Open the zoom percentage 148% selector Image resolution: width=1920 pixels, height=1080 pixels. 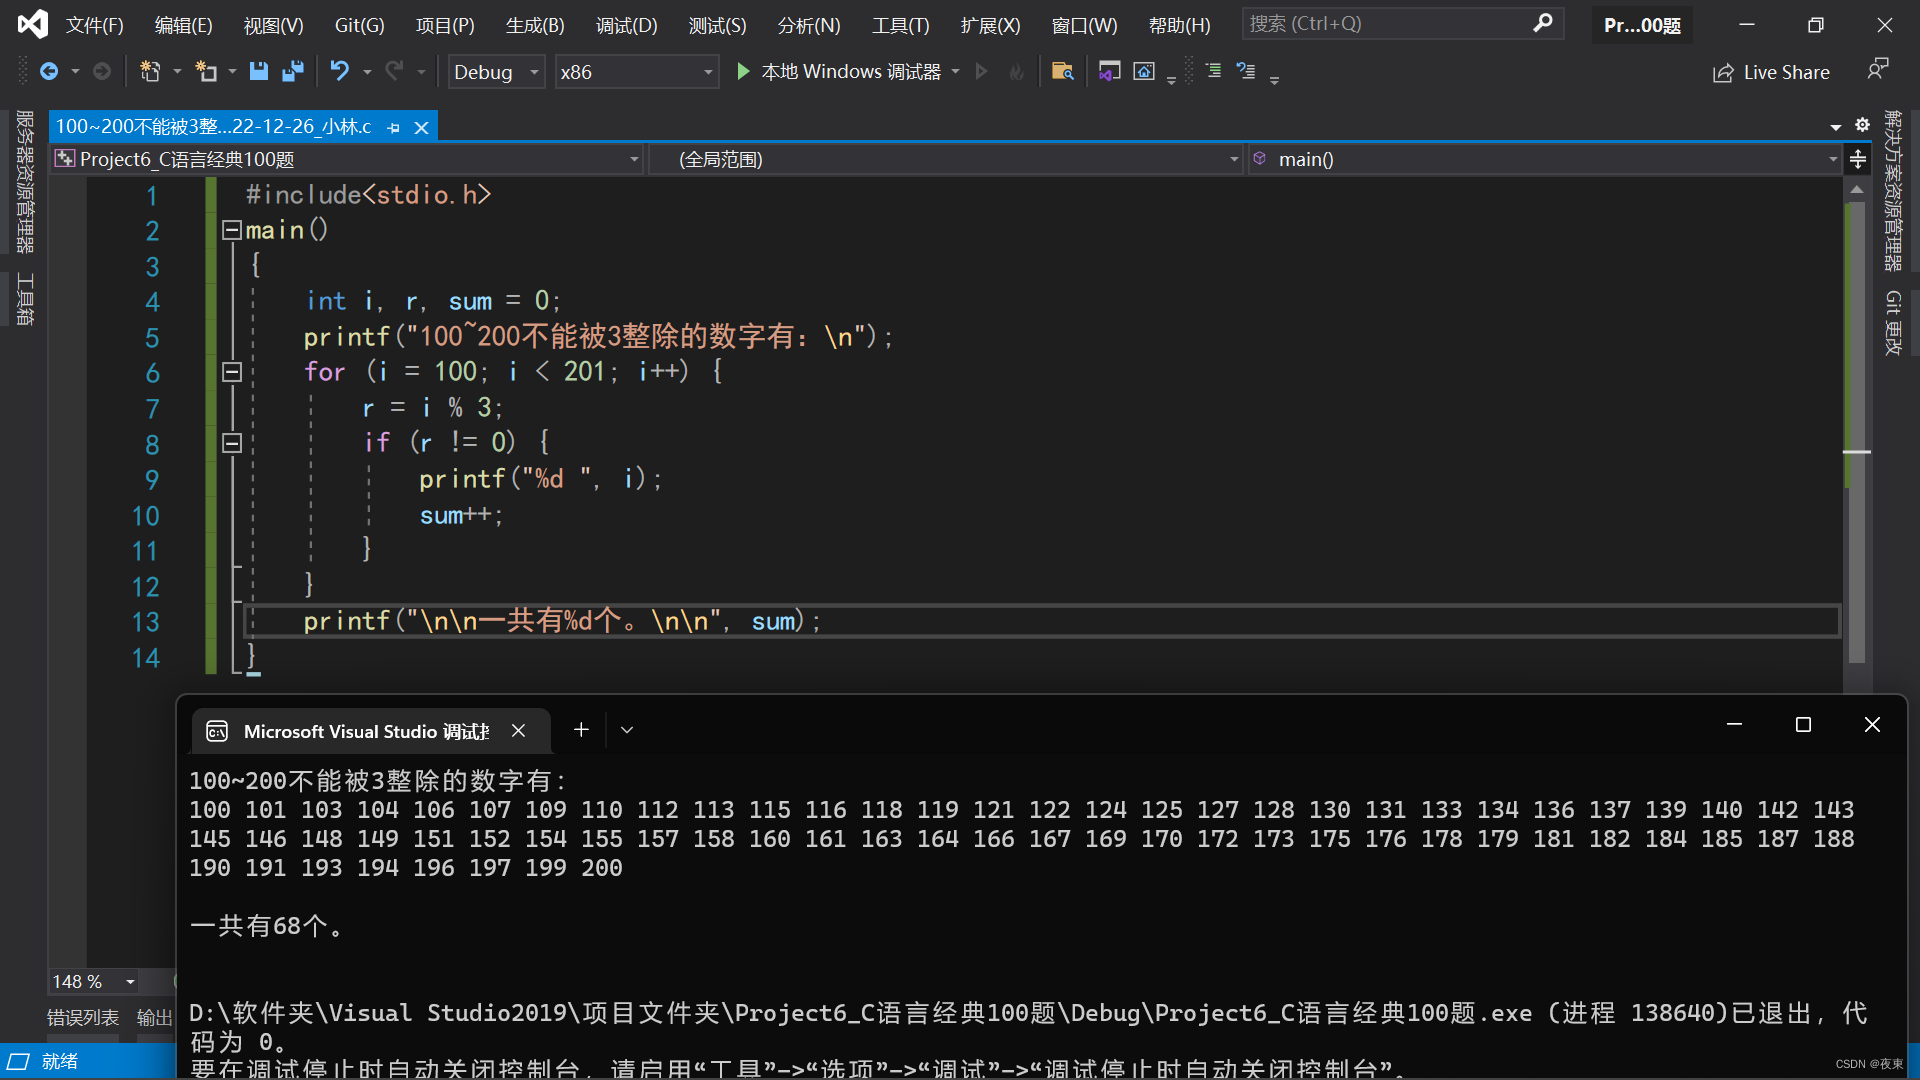tap(92, 981)
